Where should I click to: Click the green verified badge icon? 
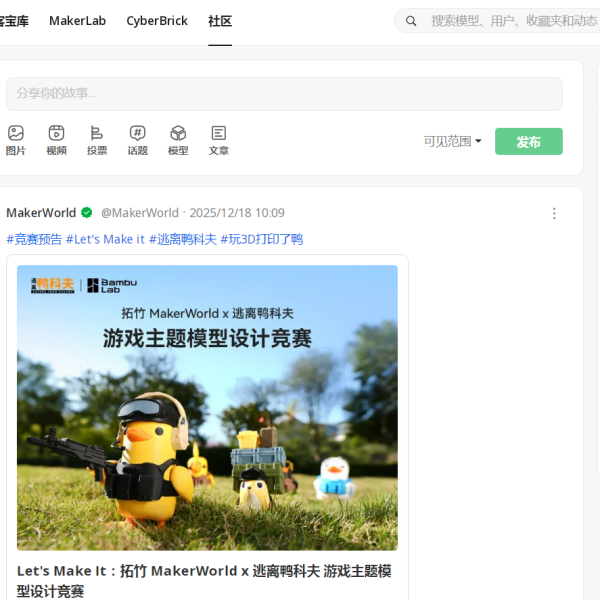click(87, 212)
